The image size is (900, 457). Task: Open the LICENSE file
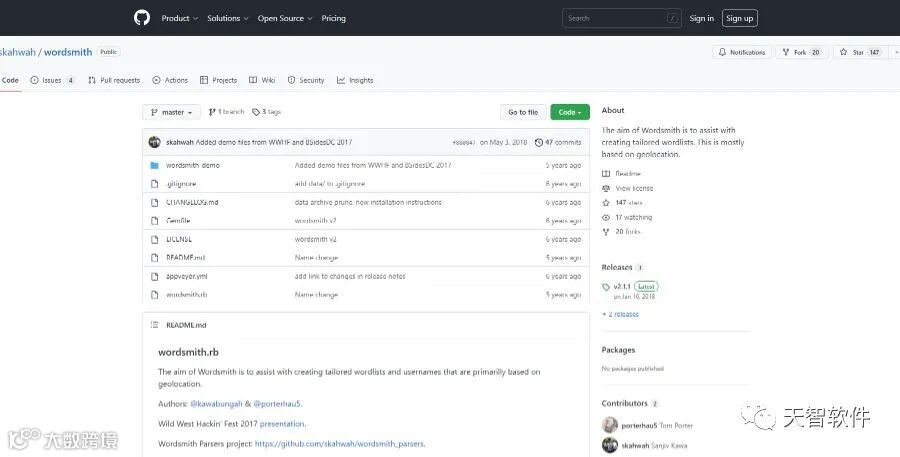179,239
